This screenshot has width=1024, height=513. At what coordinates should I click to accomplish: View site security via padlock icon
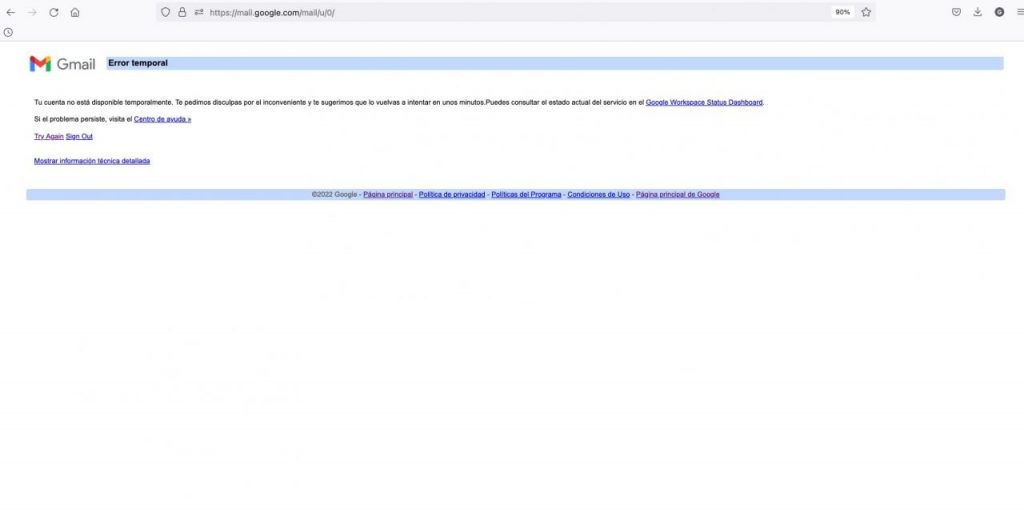pyautogui.click(x=182, y=12)
